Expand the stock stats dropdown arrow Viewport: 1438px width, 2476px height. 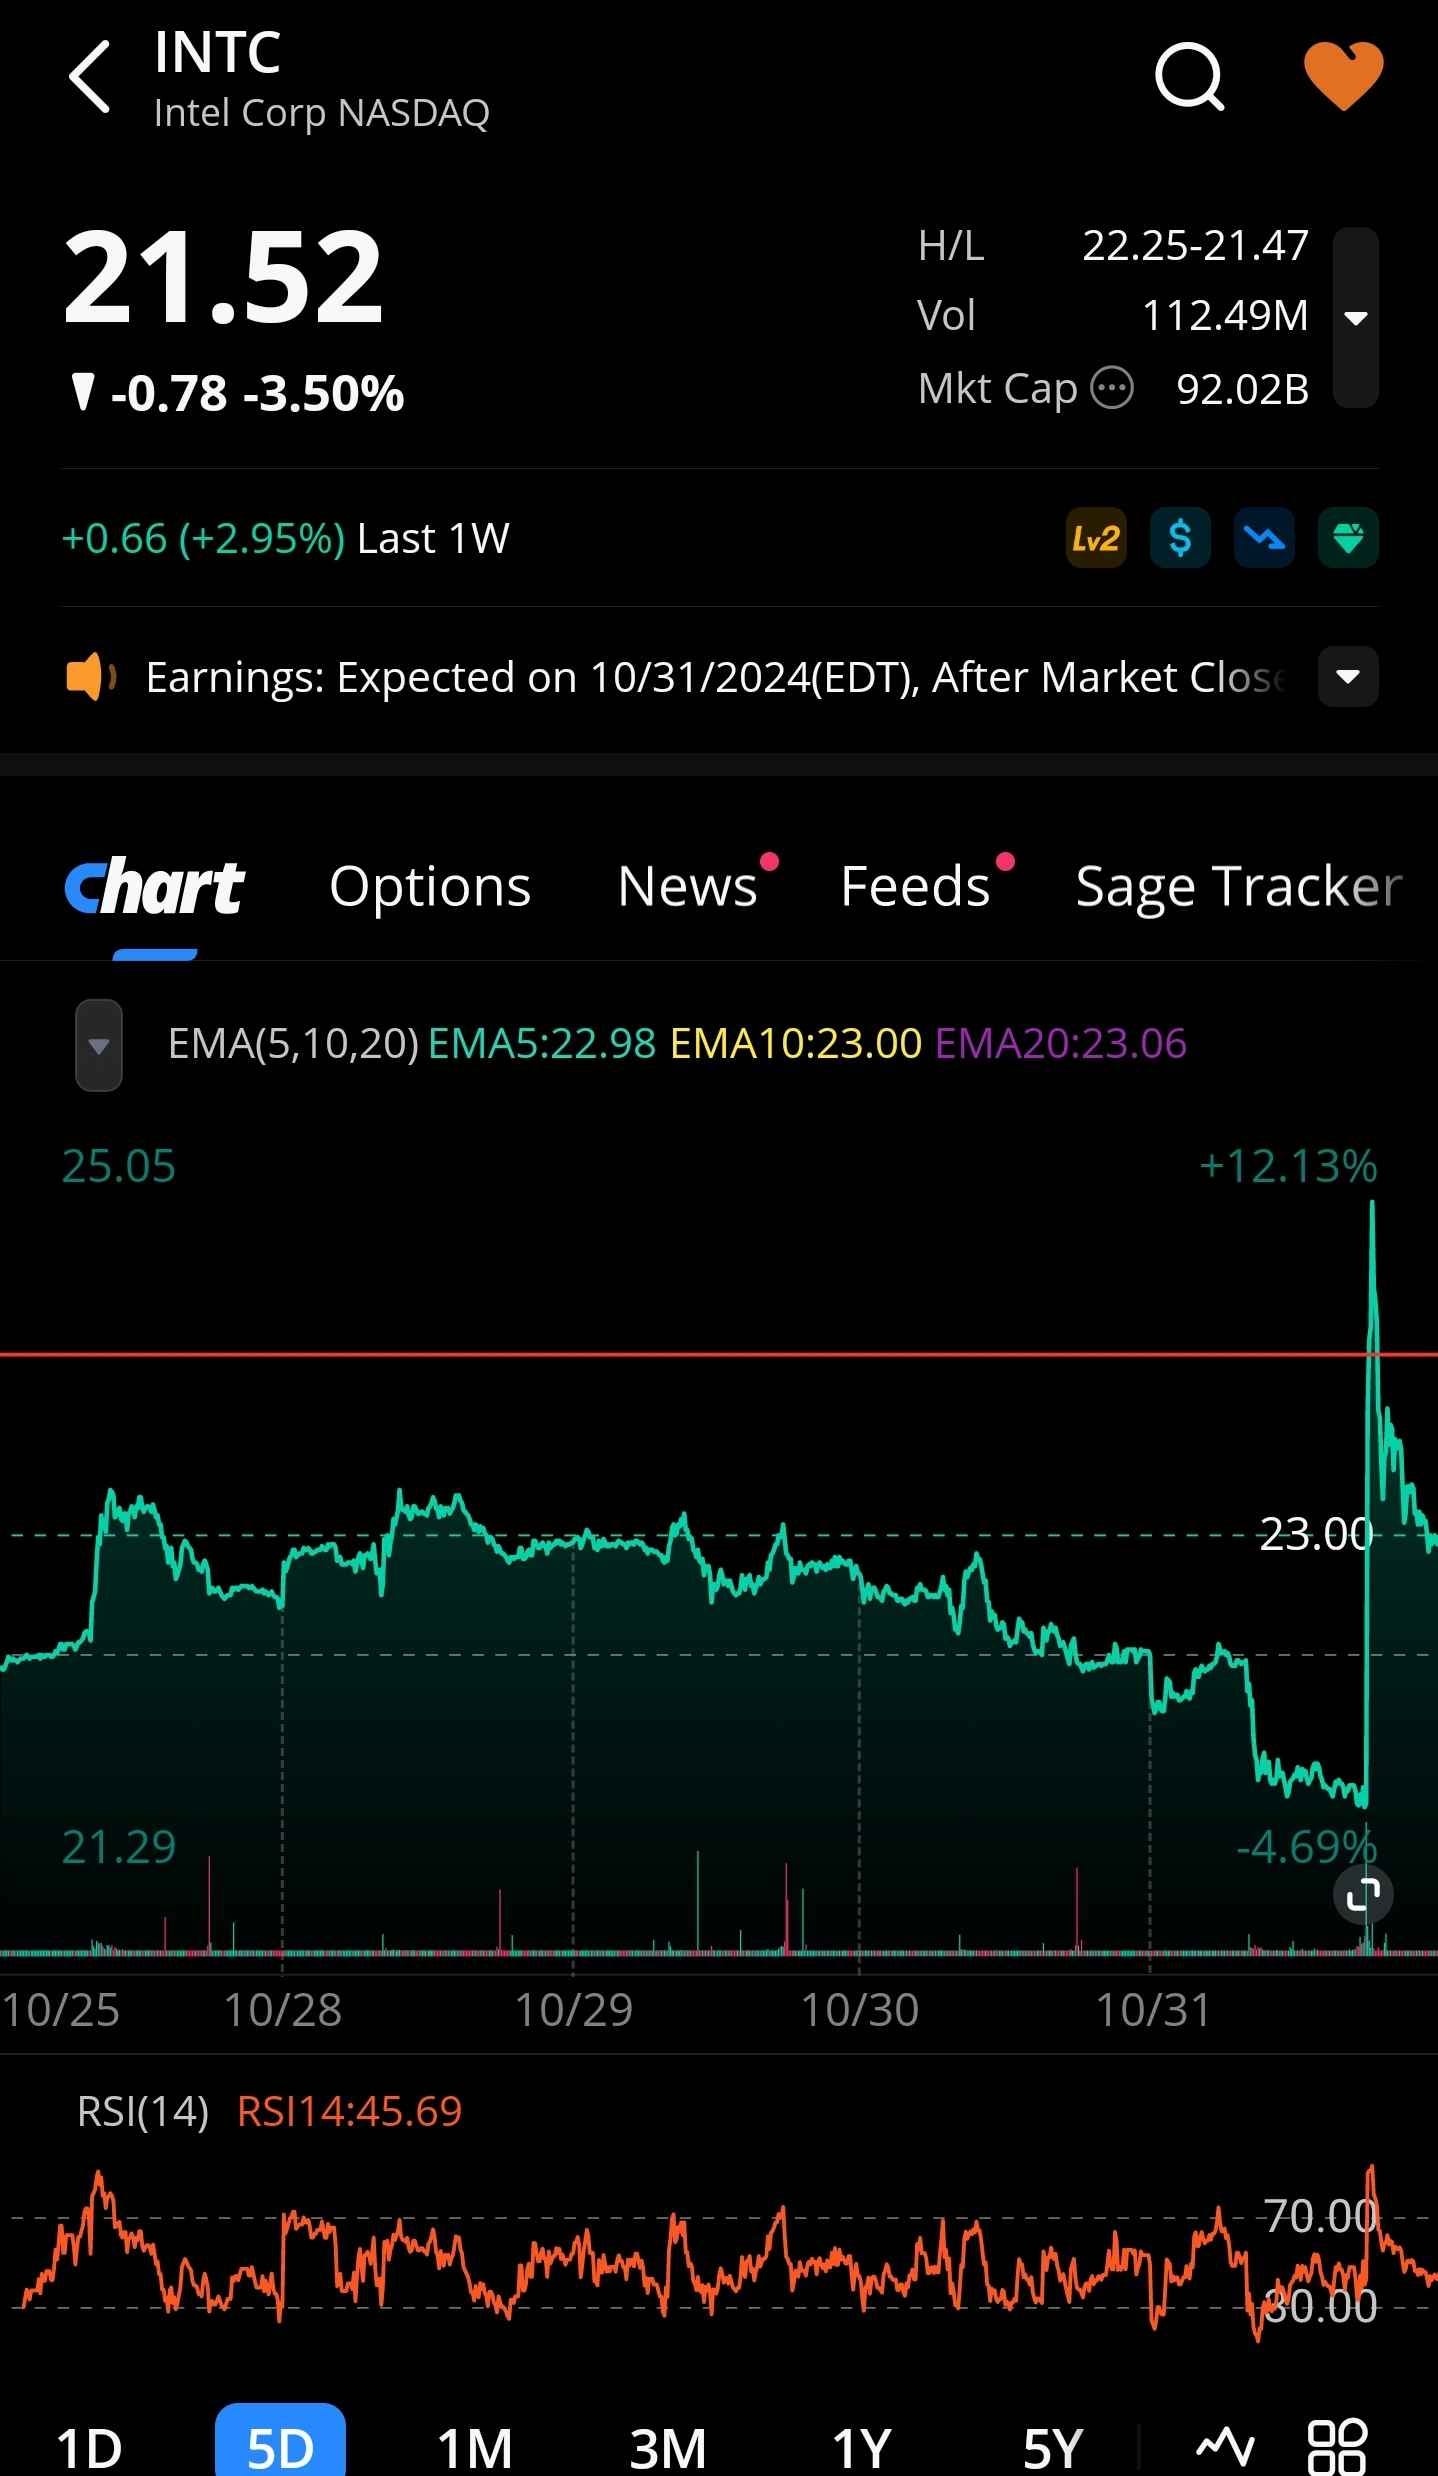coord(1356,318)
